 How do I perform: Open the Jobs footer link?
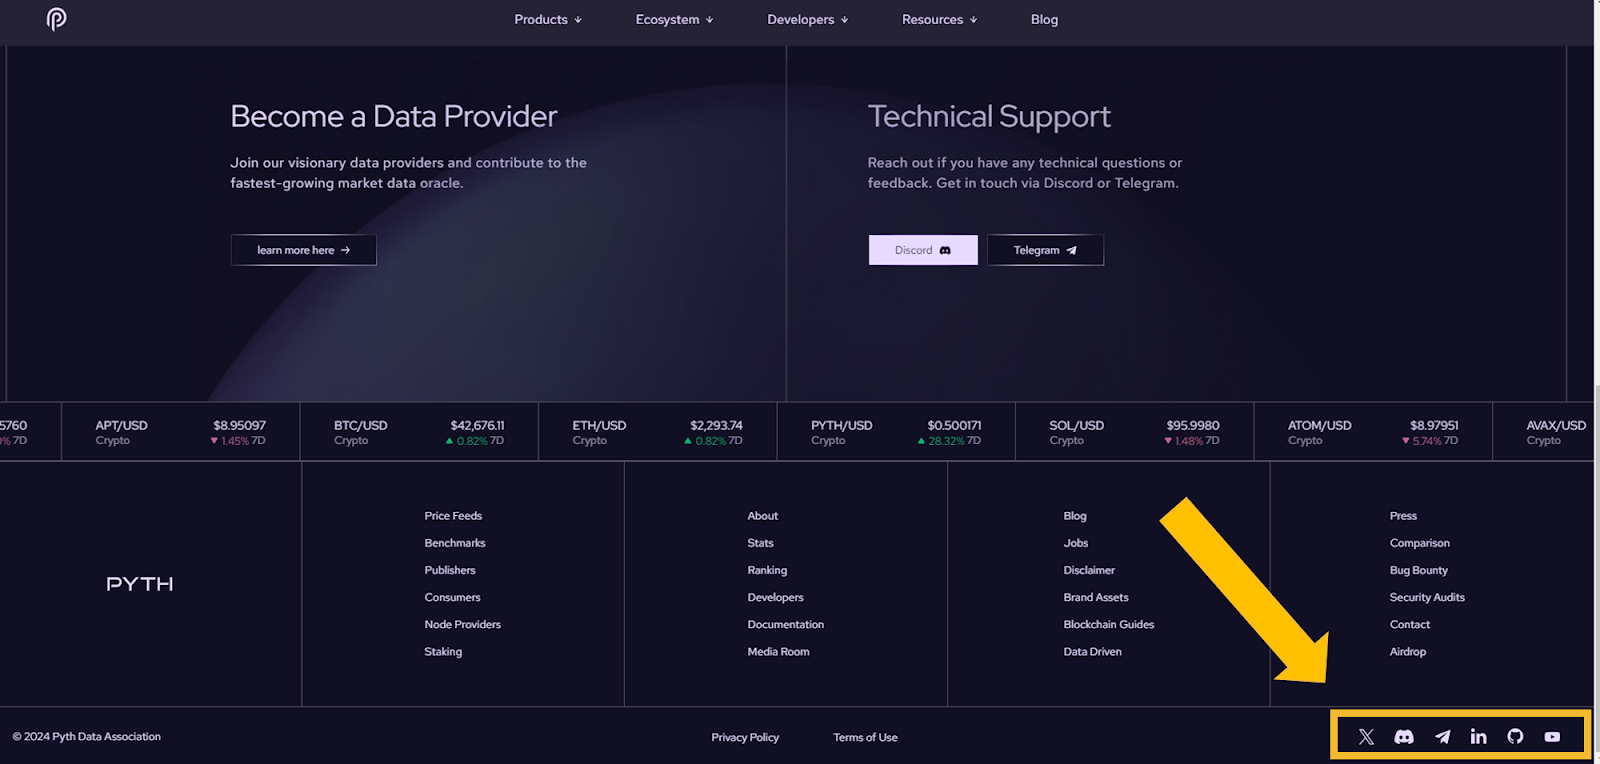pyautogui.click(x=1076, y=543)
